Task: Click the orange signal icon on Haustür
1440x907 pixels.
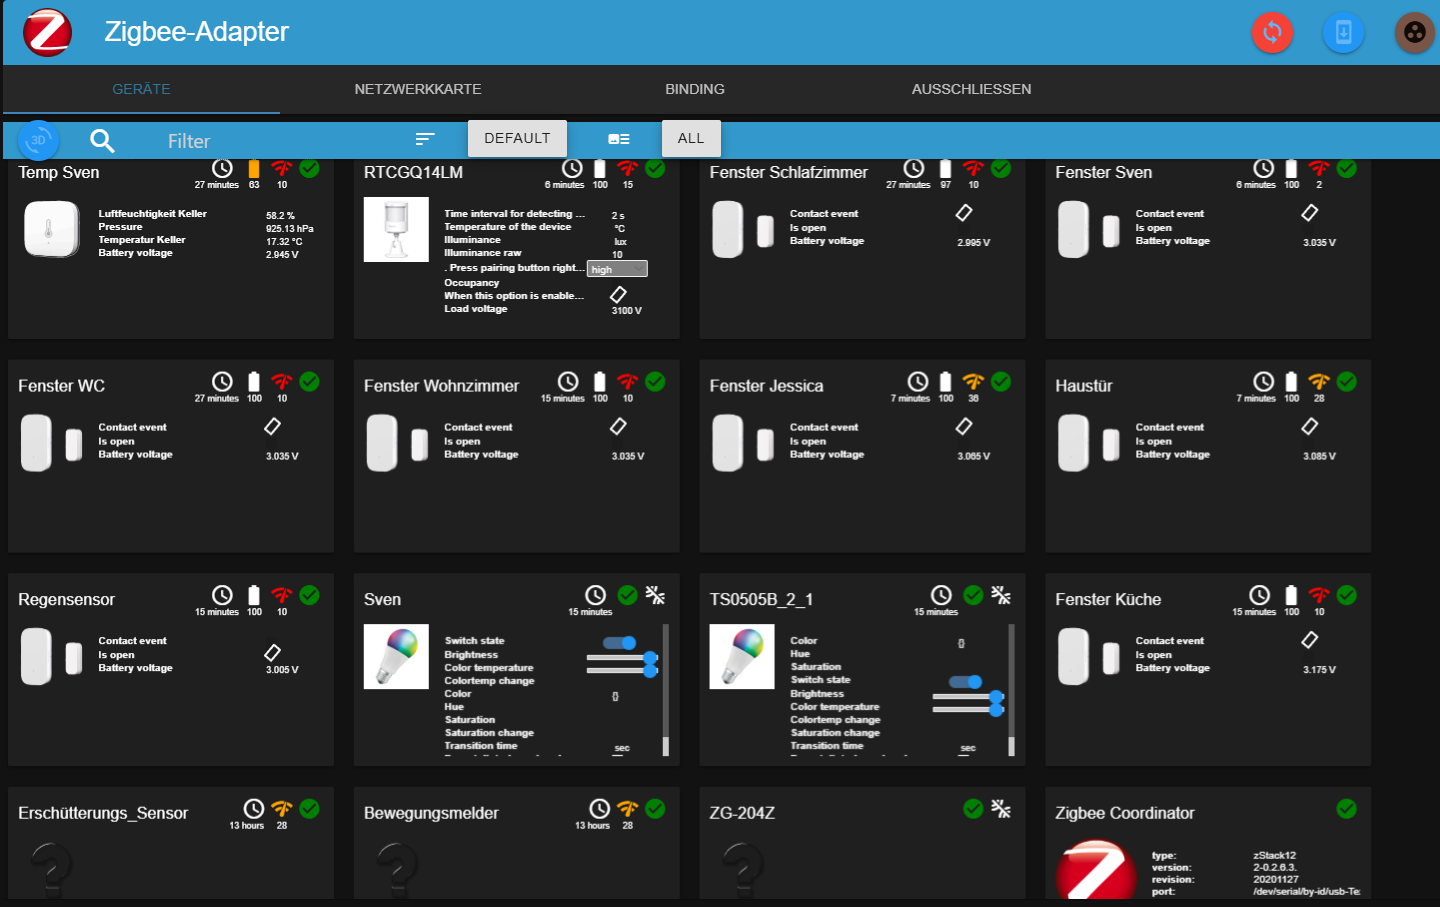Action: (x=1319, y=381)
